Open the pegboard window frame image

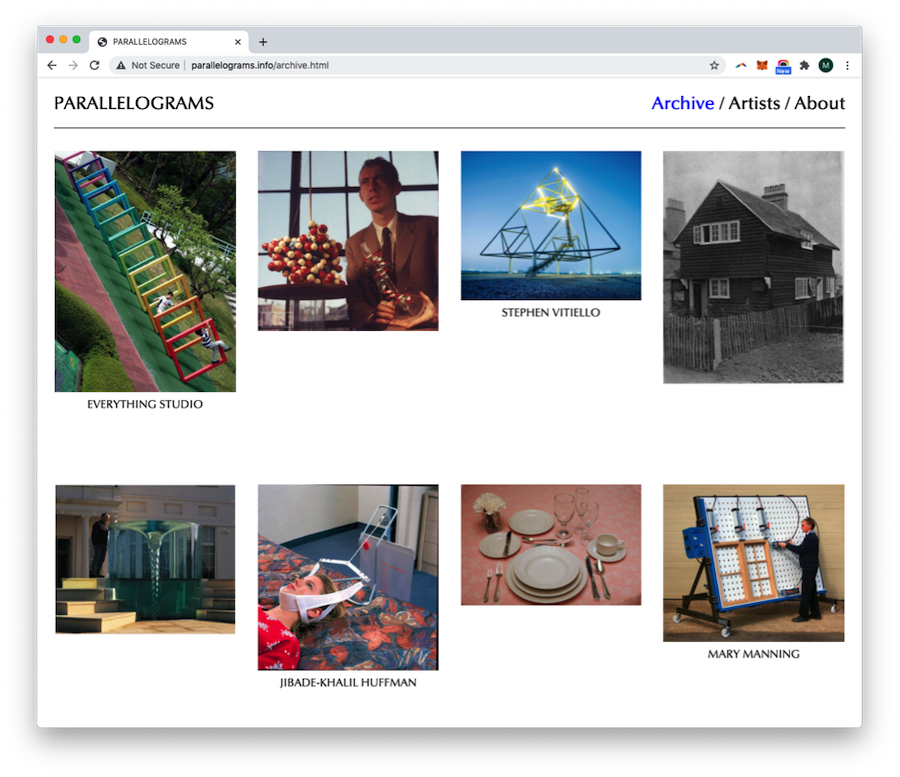(x=754, y=563)
